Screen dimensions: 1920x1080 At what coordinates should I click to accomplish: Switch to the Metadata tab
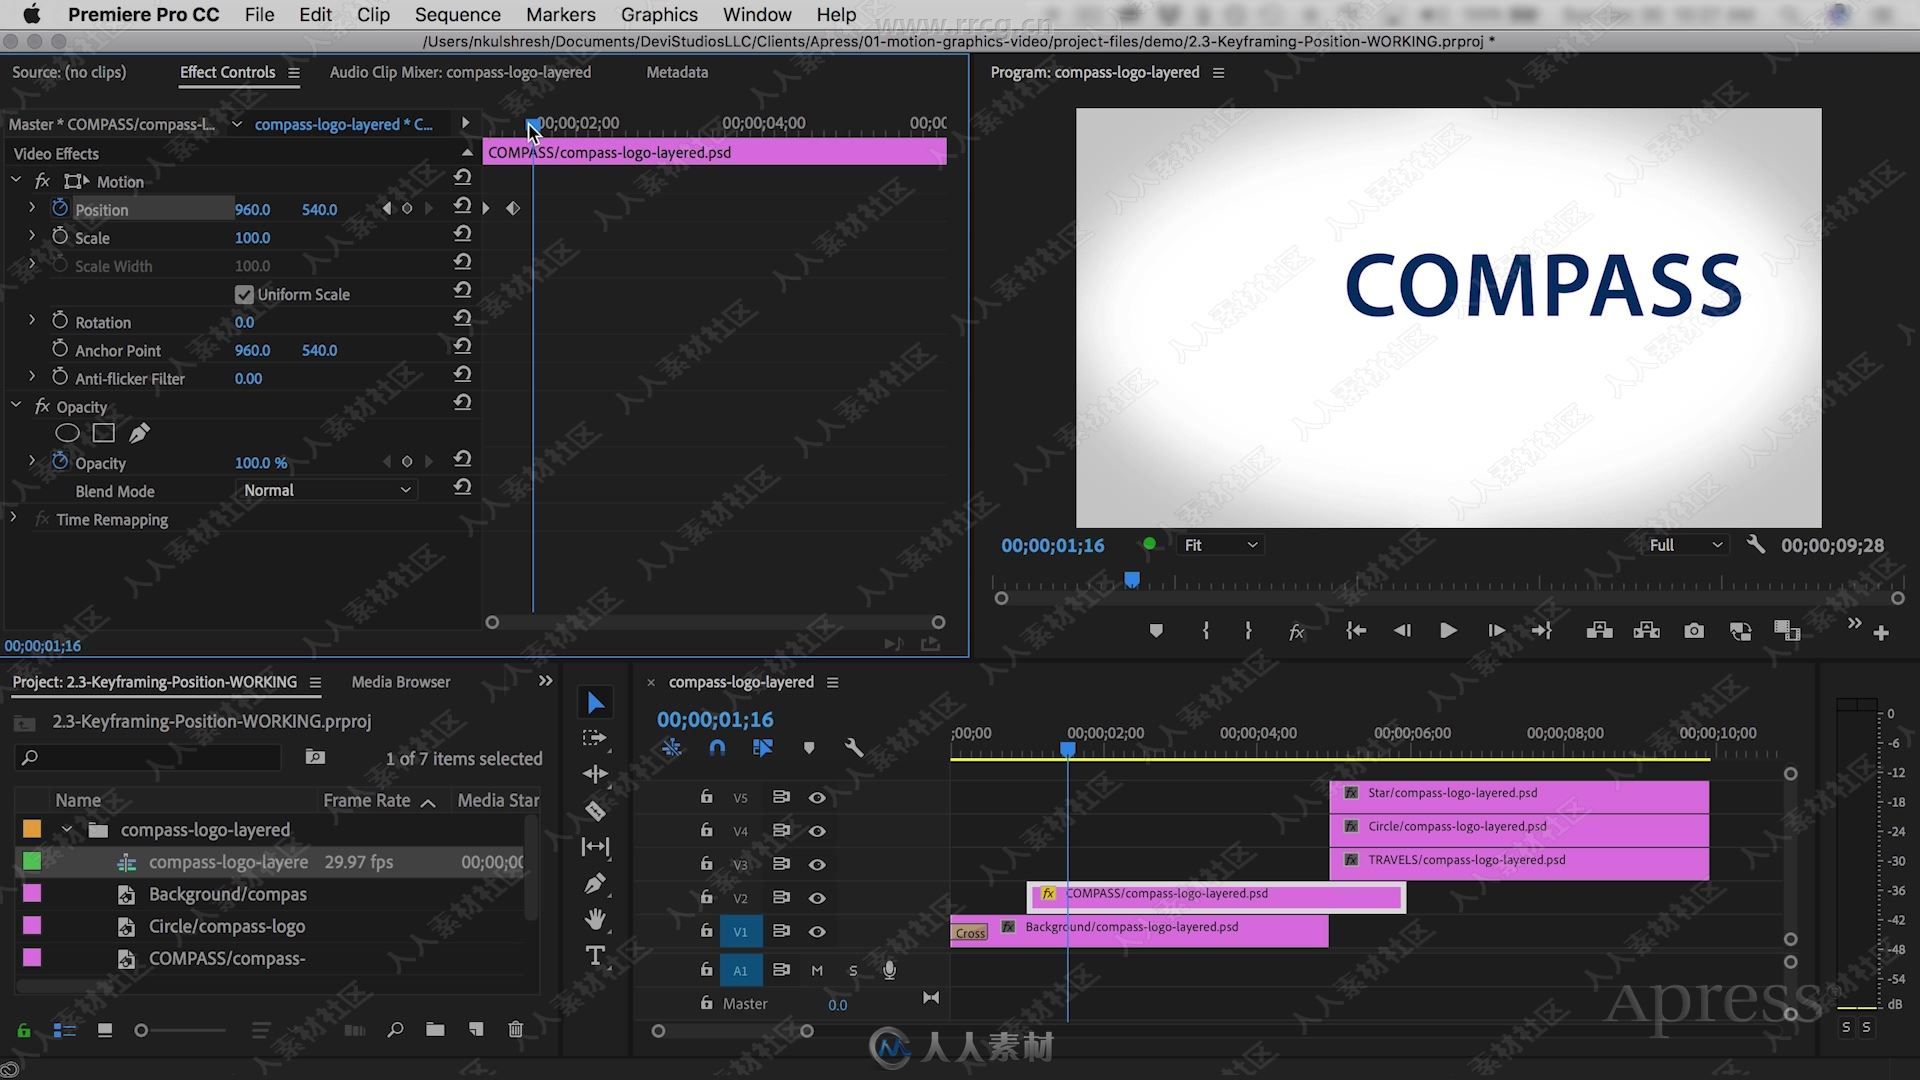point(677,72)
